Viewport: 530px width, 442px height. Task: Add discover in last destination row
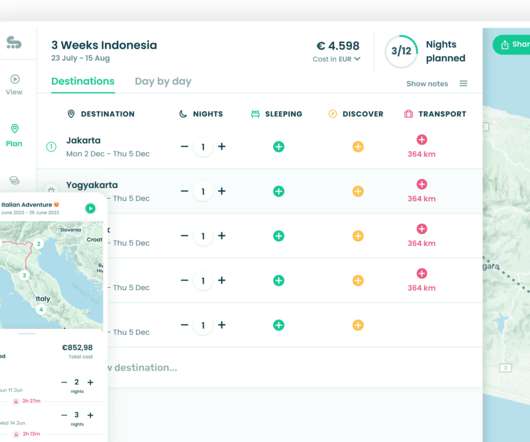click(x=358, y=325)
